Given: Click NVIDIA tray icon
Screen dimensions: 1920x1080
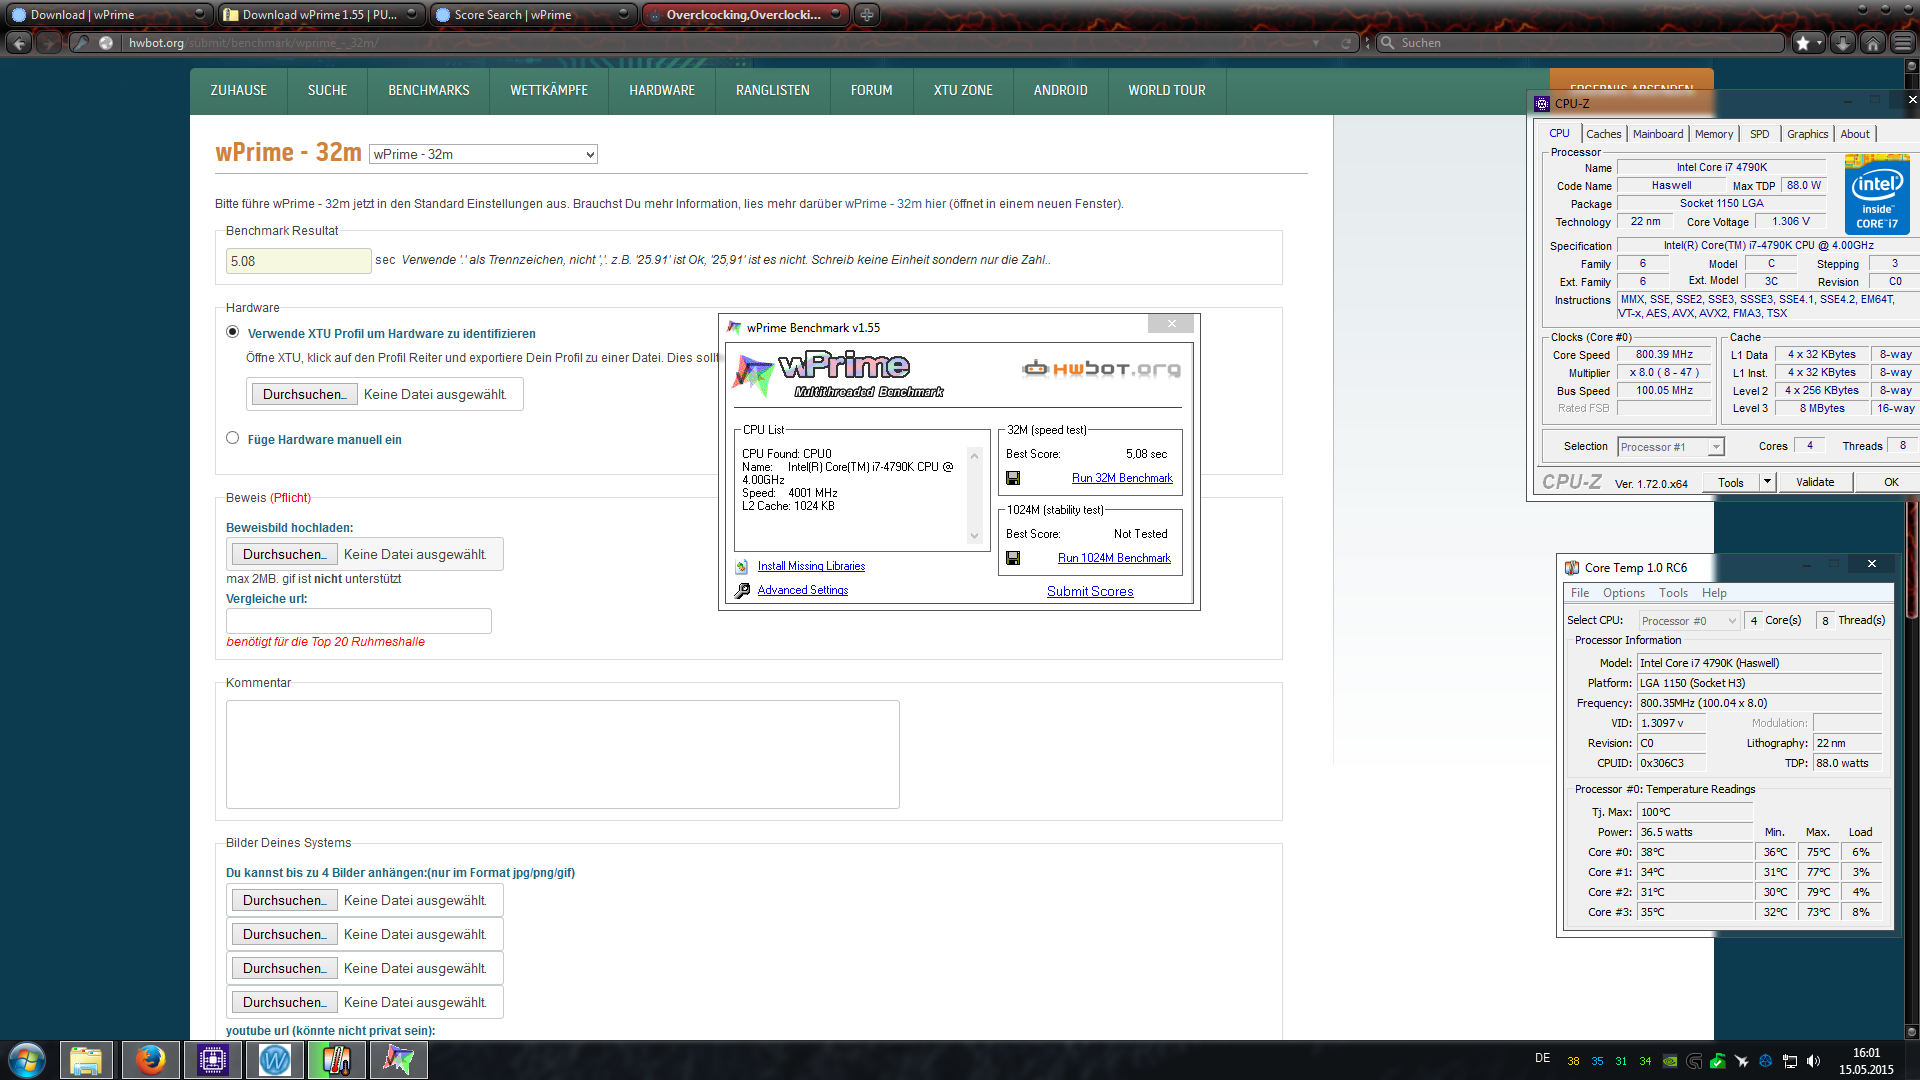Looking at the screenshot, I should pyautogui.click(x=1669, y=1061).
